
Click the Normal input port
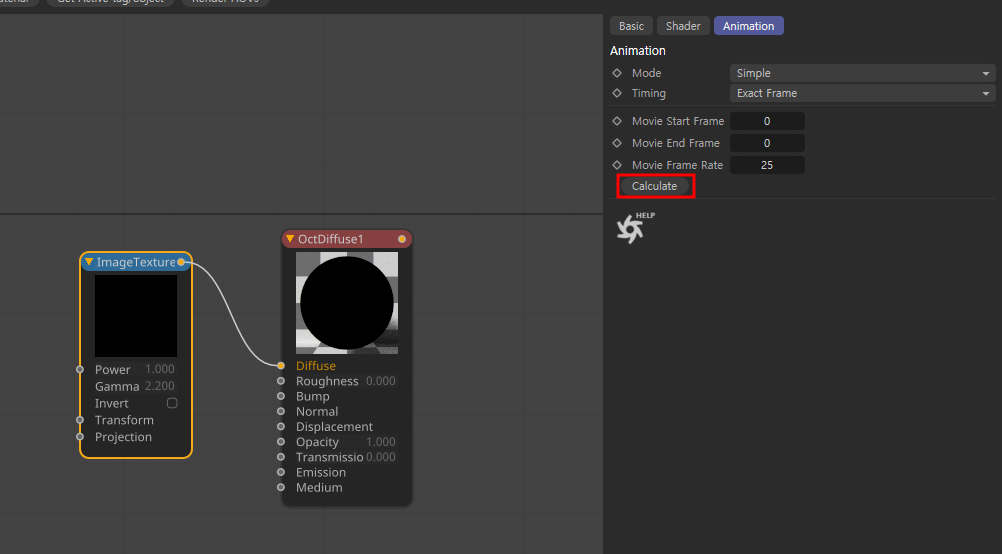(281, 412)
